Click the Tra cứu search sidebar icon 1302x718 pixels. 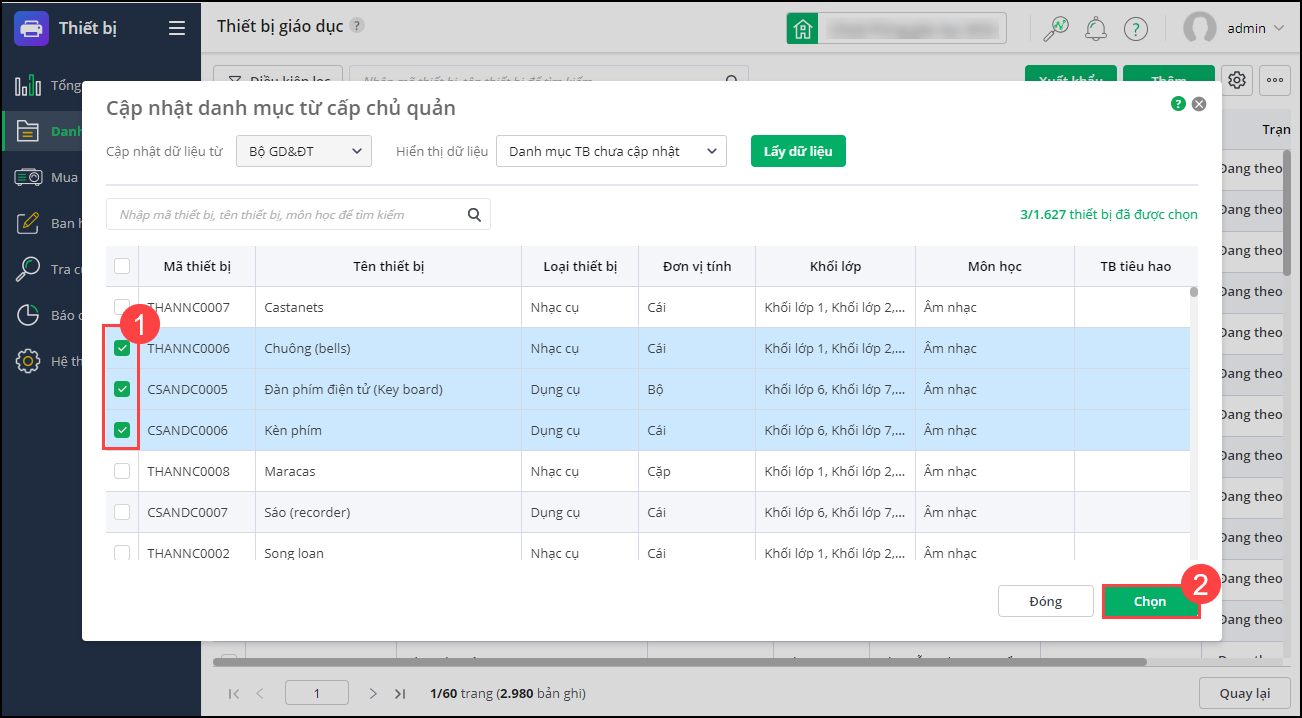pyautogui.click(x=28, y=269)
